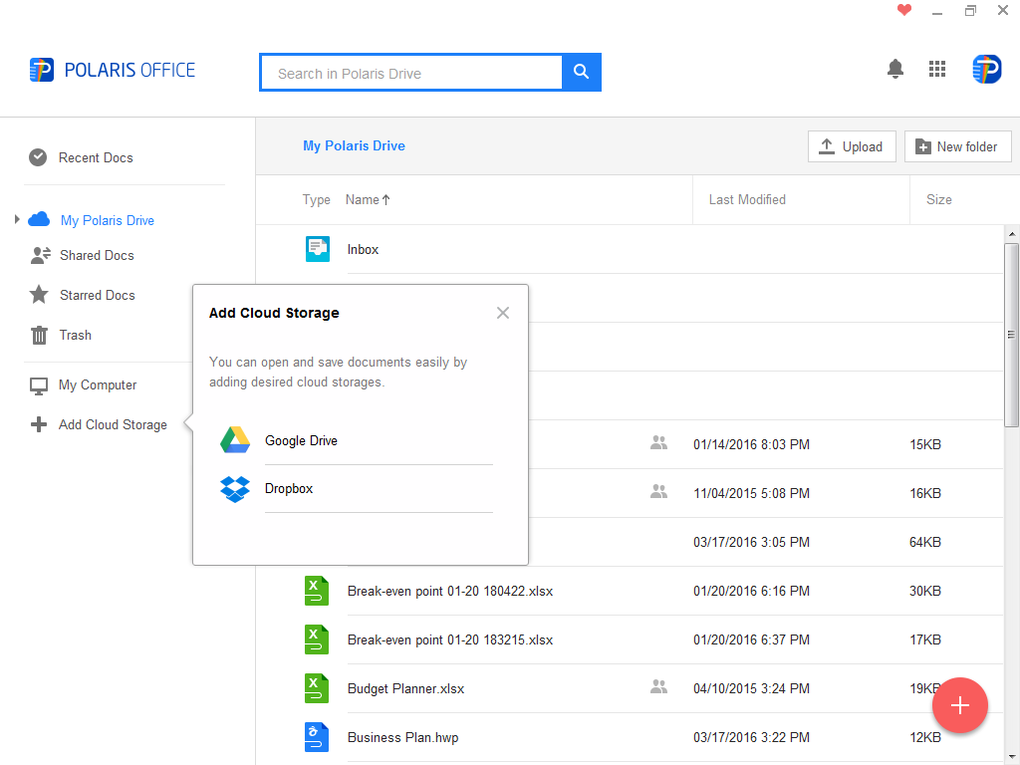Select My Polaris Drive in sidebar
The height and width of the screenshot is (765, 1020).
pyautogui.click(x=107, y=221)
